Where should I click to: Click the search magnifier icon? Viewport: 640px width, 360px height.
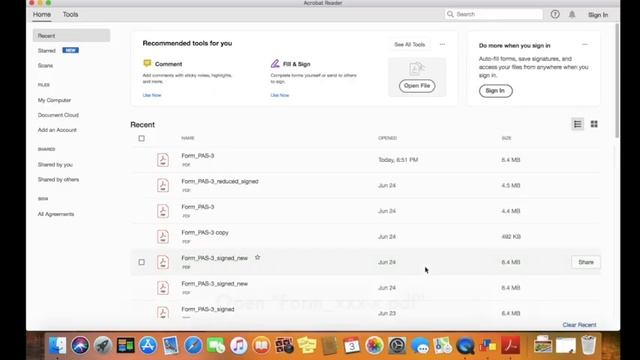[x=450, y=14]
